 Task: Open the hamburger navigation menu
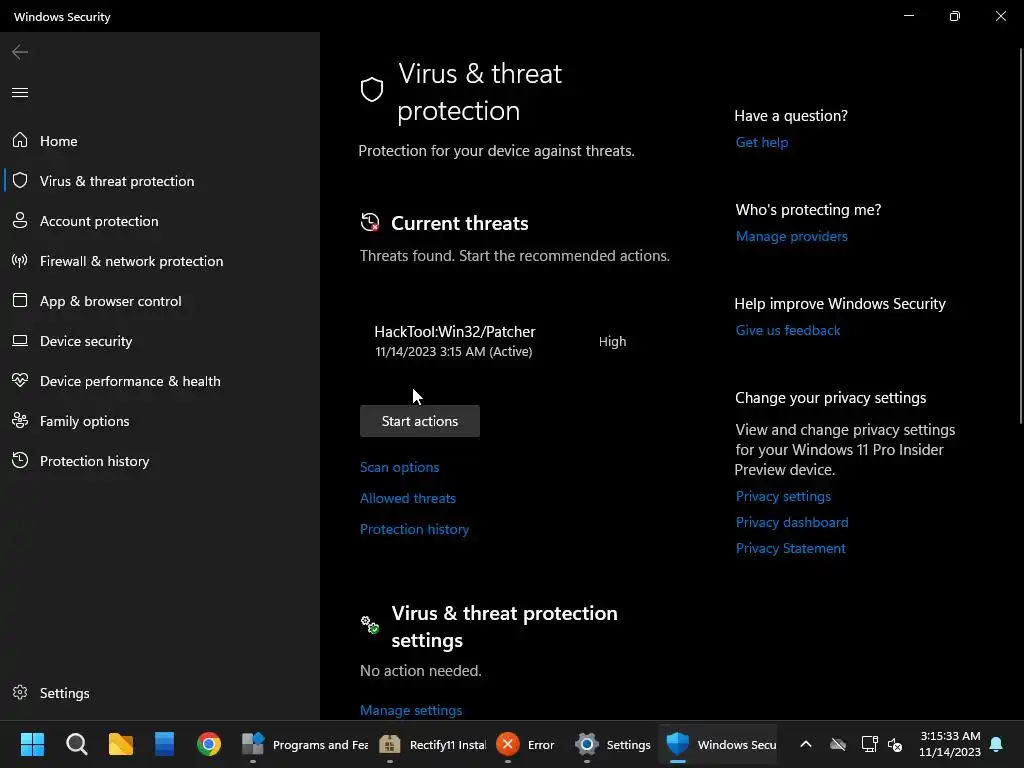coord(20,93)
